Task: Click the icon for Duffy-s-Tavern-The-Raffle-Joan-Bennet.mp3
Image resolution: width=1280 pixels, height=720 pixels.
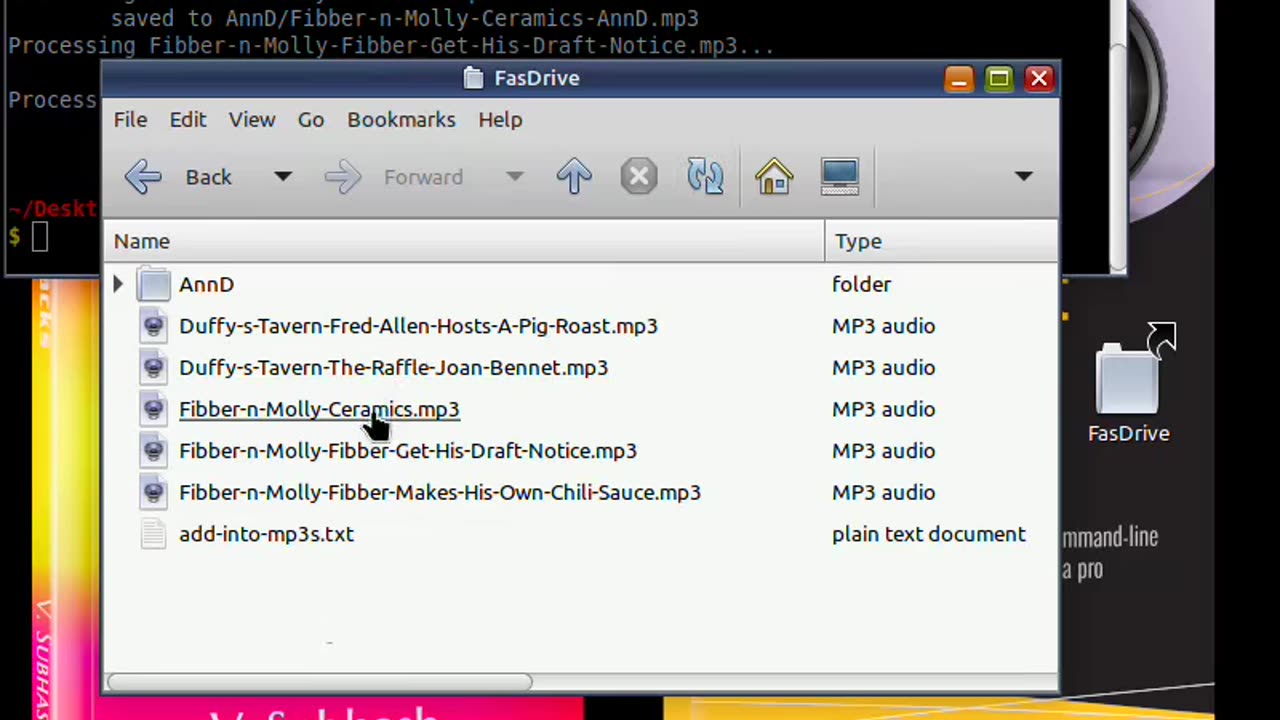Action: pos(153,368)
